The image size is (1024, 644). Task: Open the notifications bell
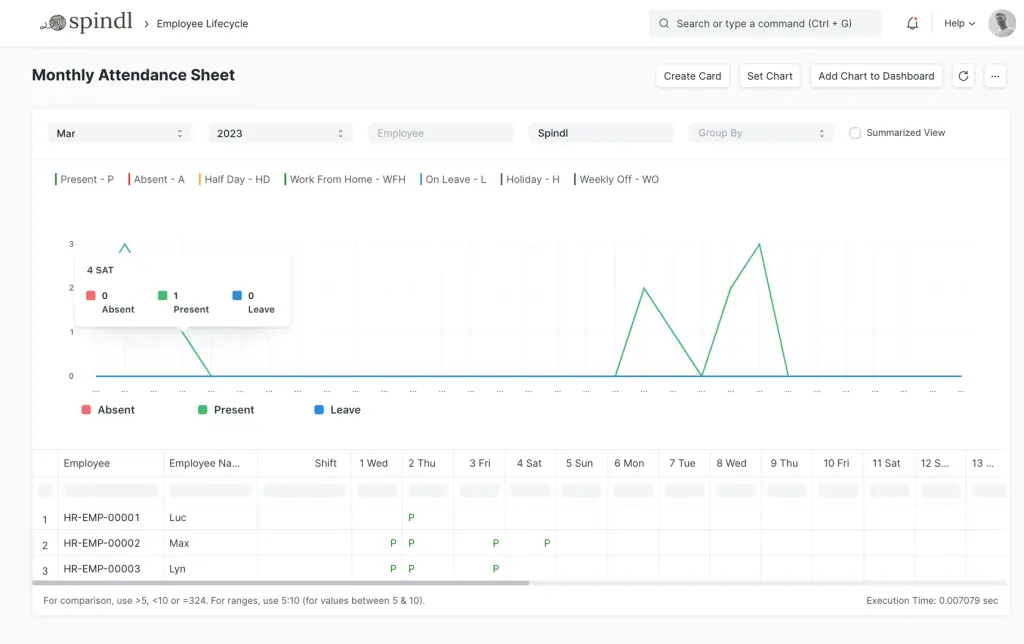click(912, 23)
